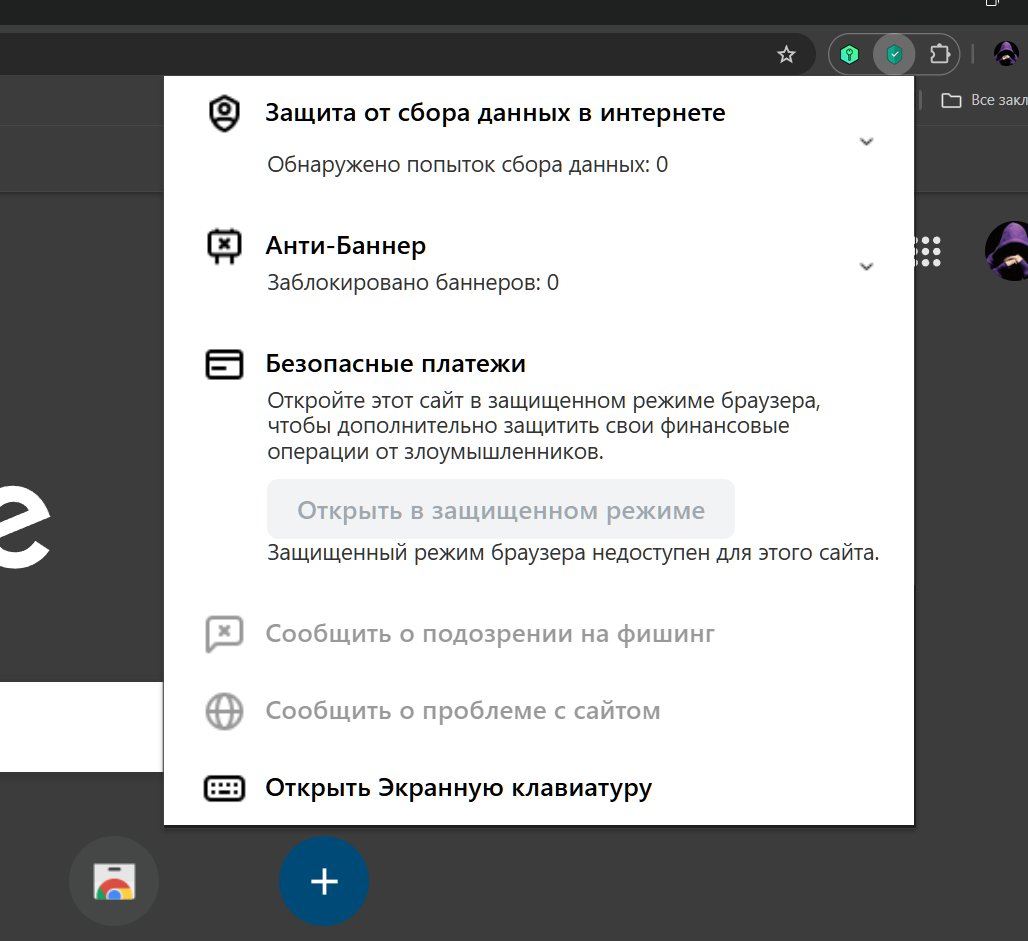This screenshot has width=1028, height=941.
Task: Open the Kaspersky Password Manager extension icon
Action: 850,54
